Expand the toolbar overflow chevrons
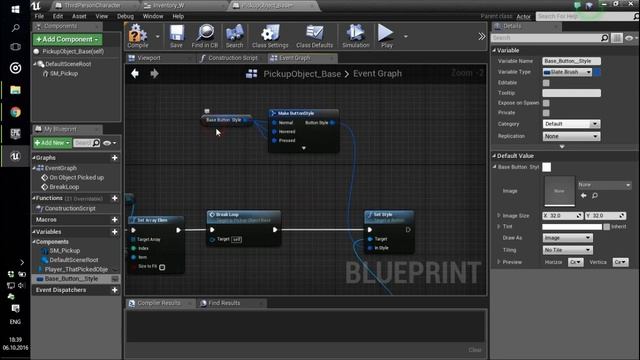 coord(482,36)
